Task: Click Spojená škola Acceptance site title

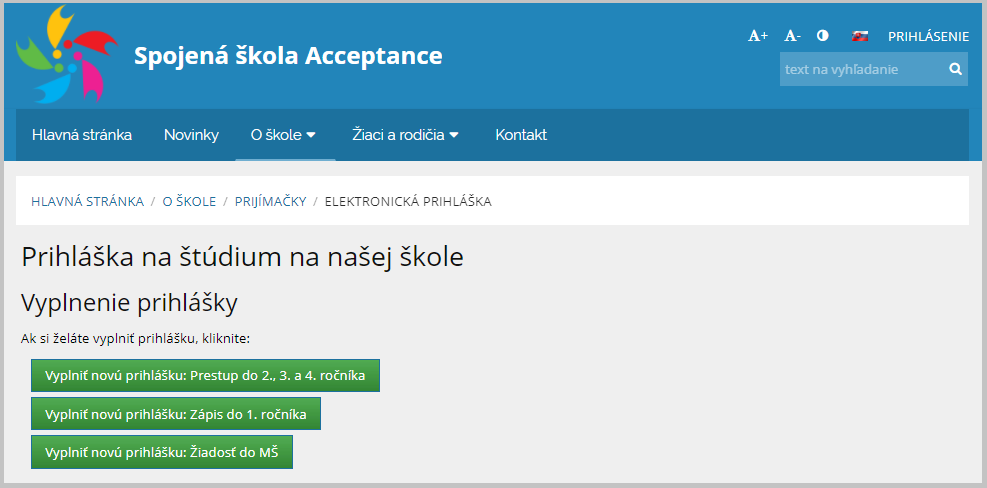Action: coord(288,56)
